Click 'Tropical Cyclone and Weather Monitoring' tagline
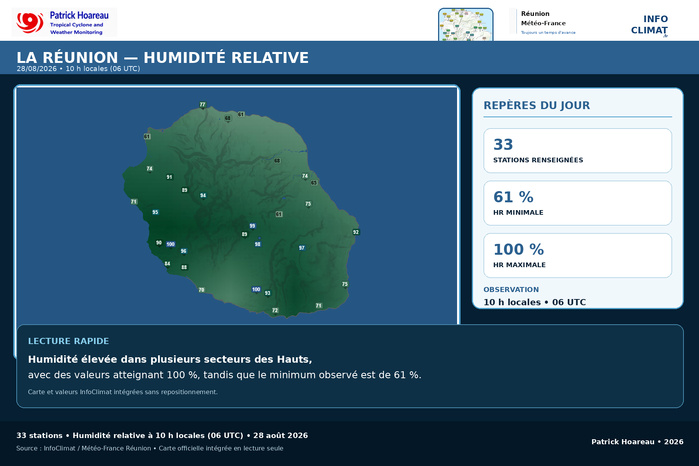 (76, 29)
